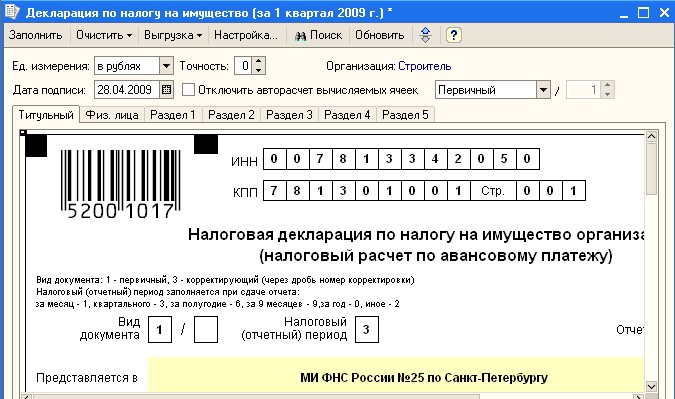The width and height of the screenshot is (675, 399).
Task: Close the declaration window
Action: 664,12
